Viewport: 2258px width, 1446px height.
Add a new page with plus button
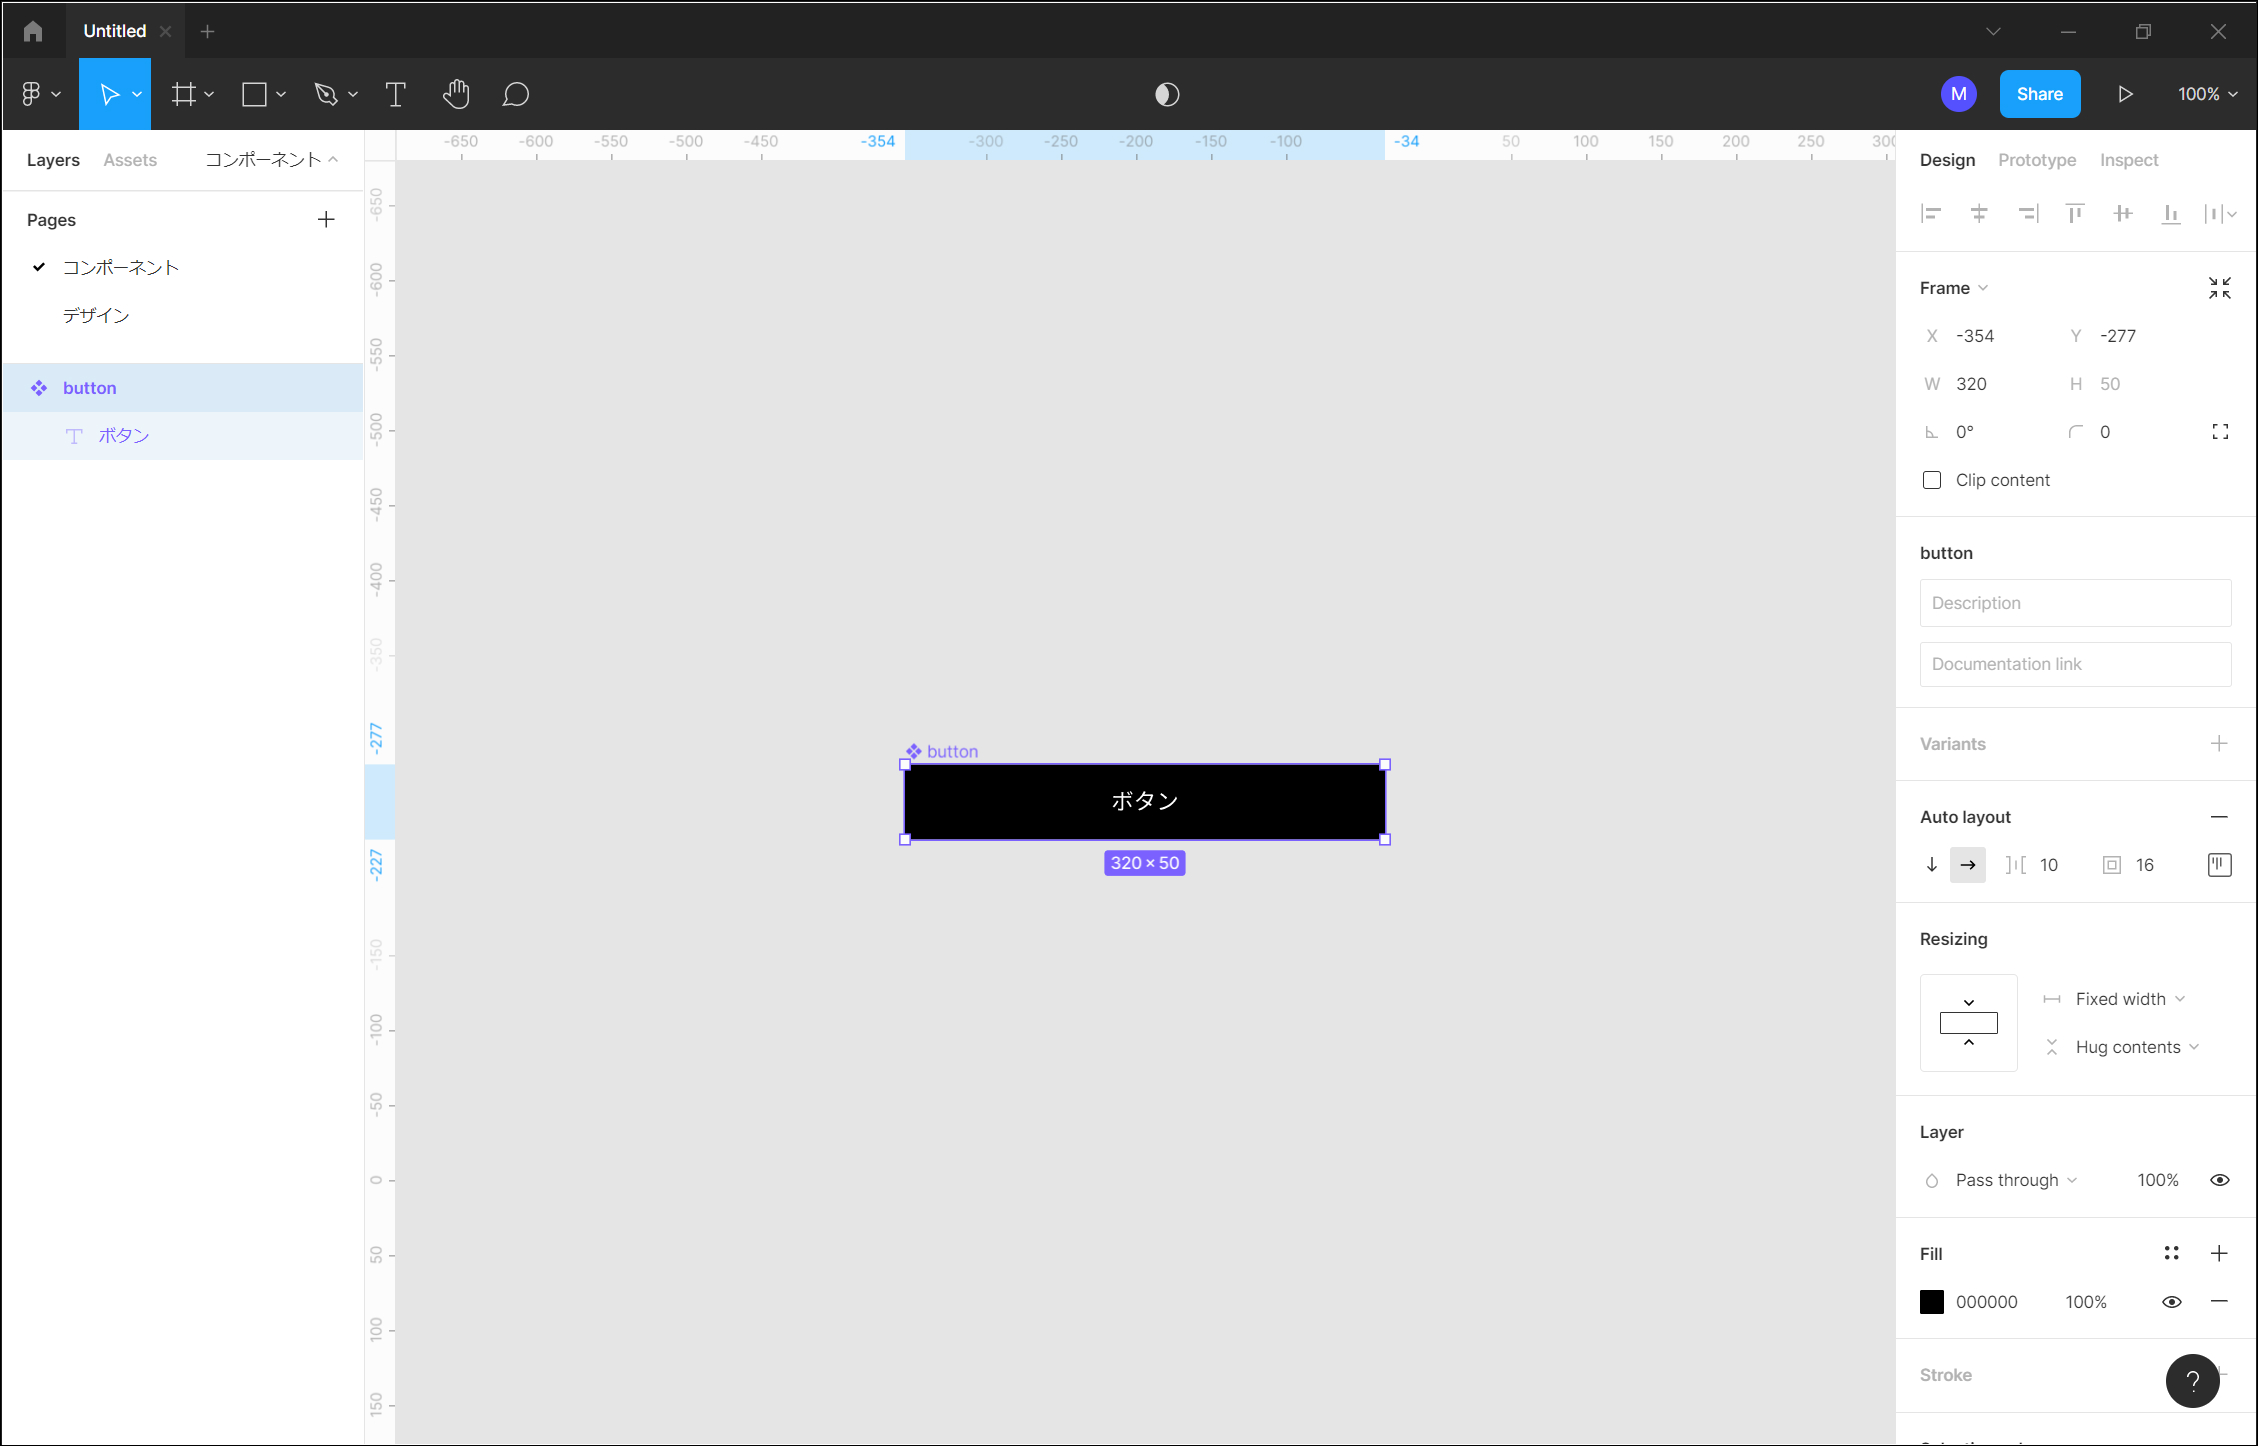point(326,219)
